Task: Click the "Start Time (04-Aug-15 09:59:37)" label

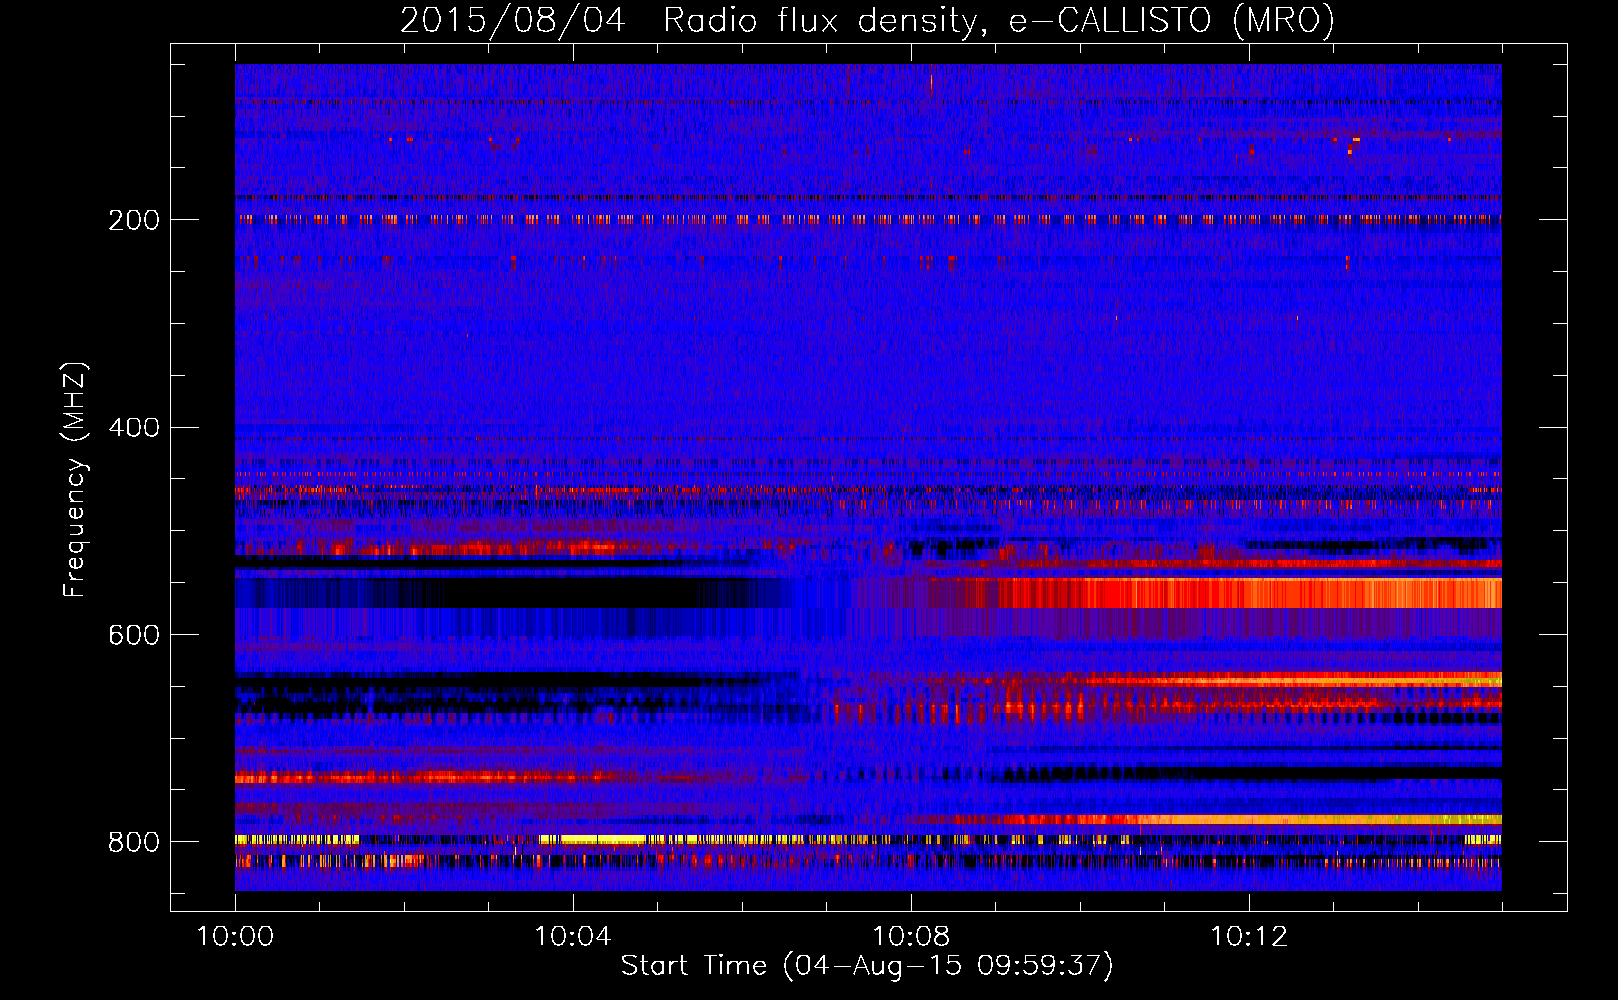Action: click(867, 966)
